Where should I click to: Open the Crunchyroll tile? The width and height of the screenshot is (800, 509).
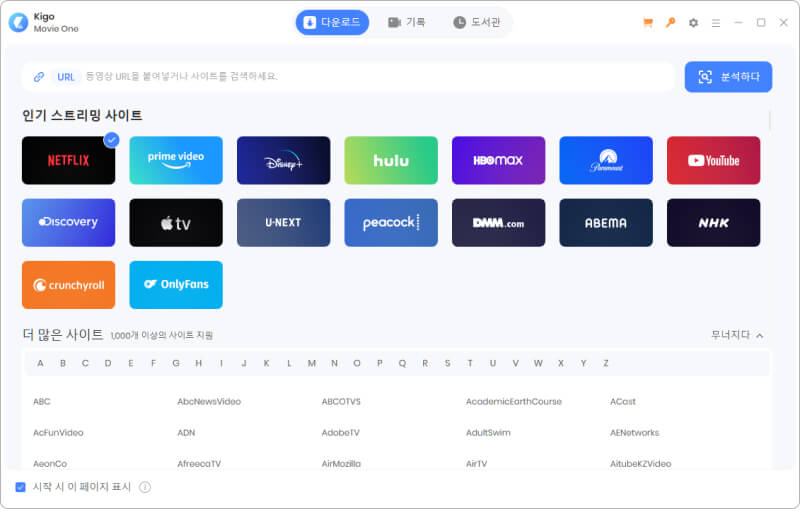(68, 285)
